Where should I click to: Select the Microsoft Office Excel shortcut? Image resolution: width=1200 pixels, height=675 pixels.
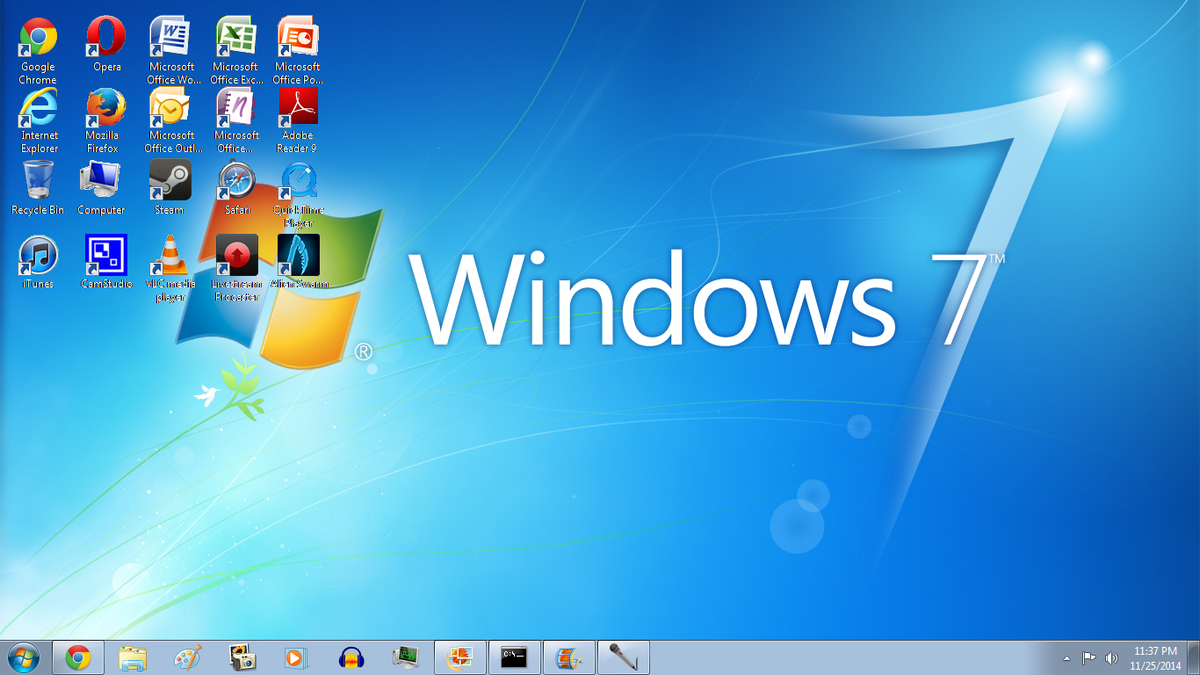(x=237, y=50)
